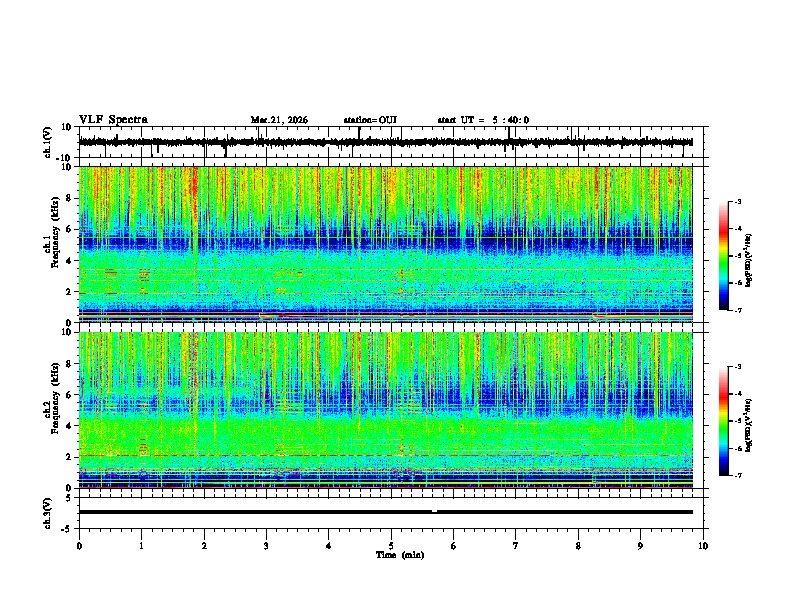The height and width of the screenshot is (612, 792).
Task: Click the ch.3 flat signal trace
Action: click(x=385, y=512)
